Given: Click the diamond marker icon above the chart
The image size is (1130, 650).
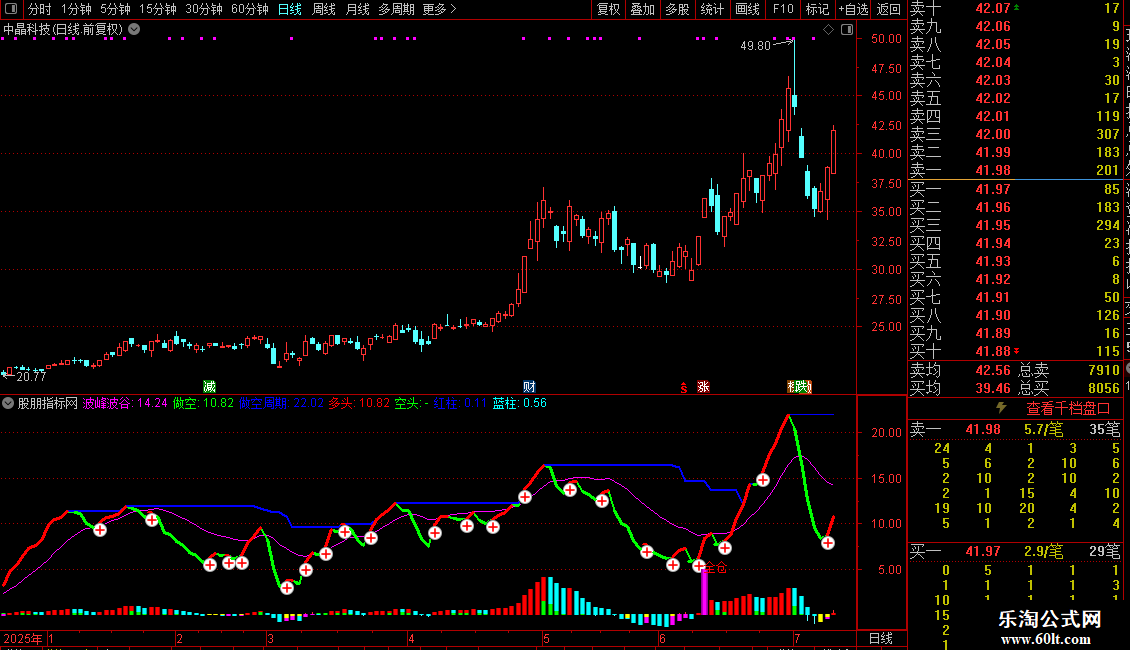Looking at the screenshot, I should pyautogui.click(x=829, y=30).
